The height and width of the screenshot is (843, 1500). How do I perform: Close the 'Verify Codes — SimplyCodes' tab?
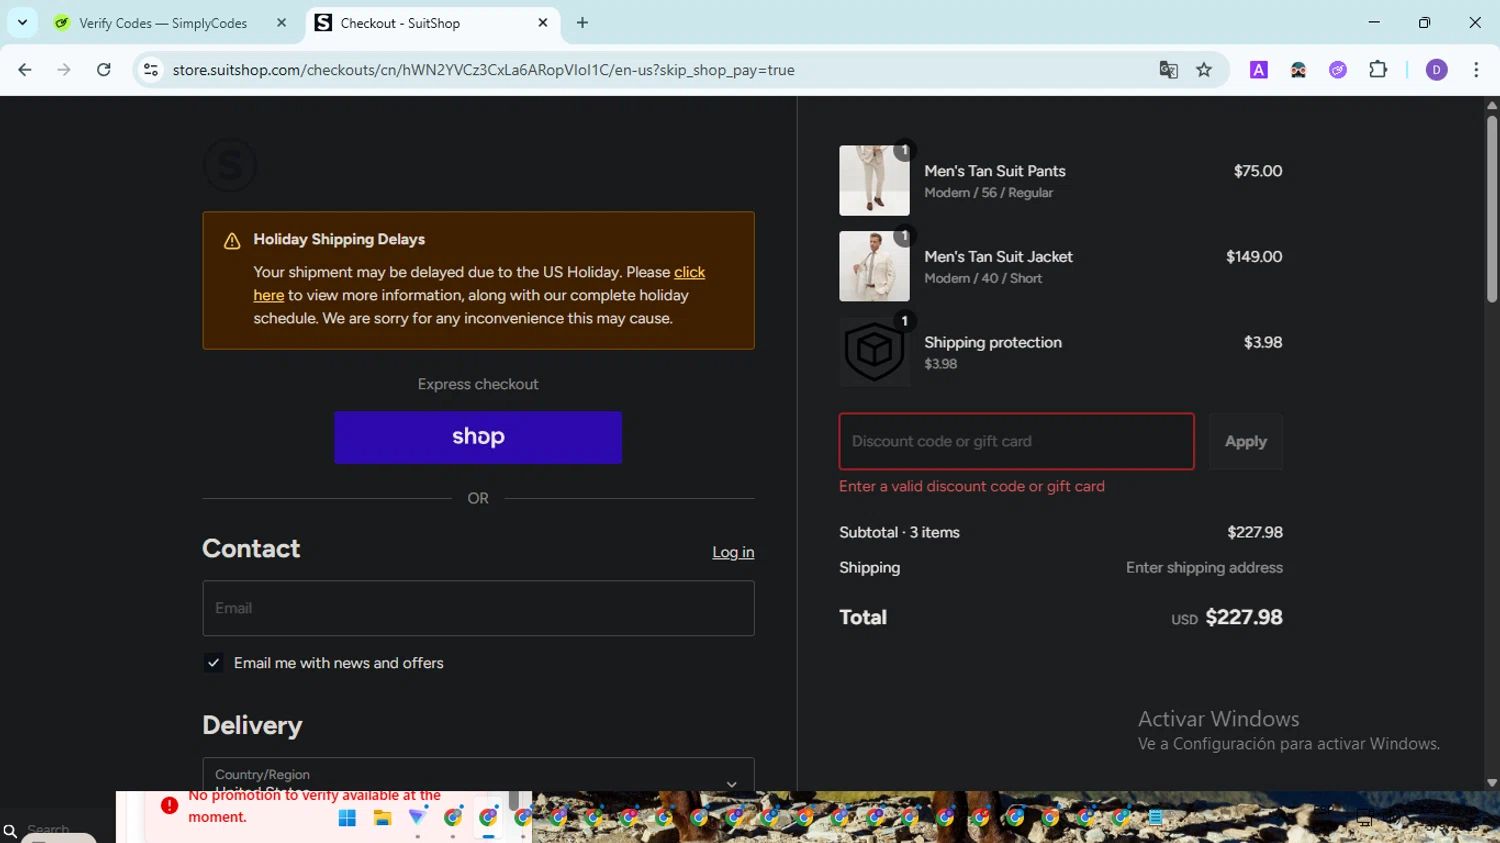281,22
